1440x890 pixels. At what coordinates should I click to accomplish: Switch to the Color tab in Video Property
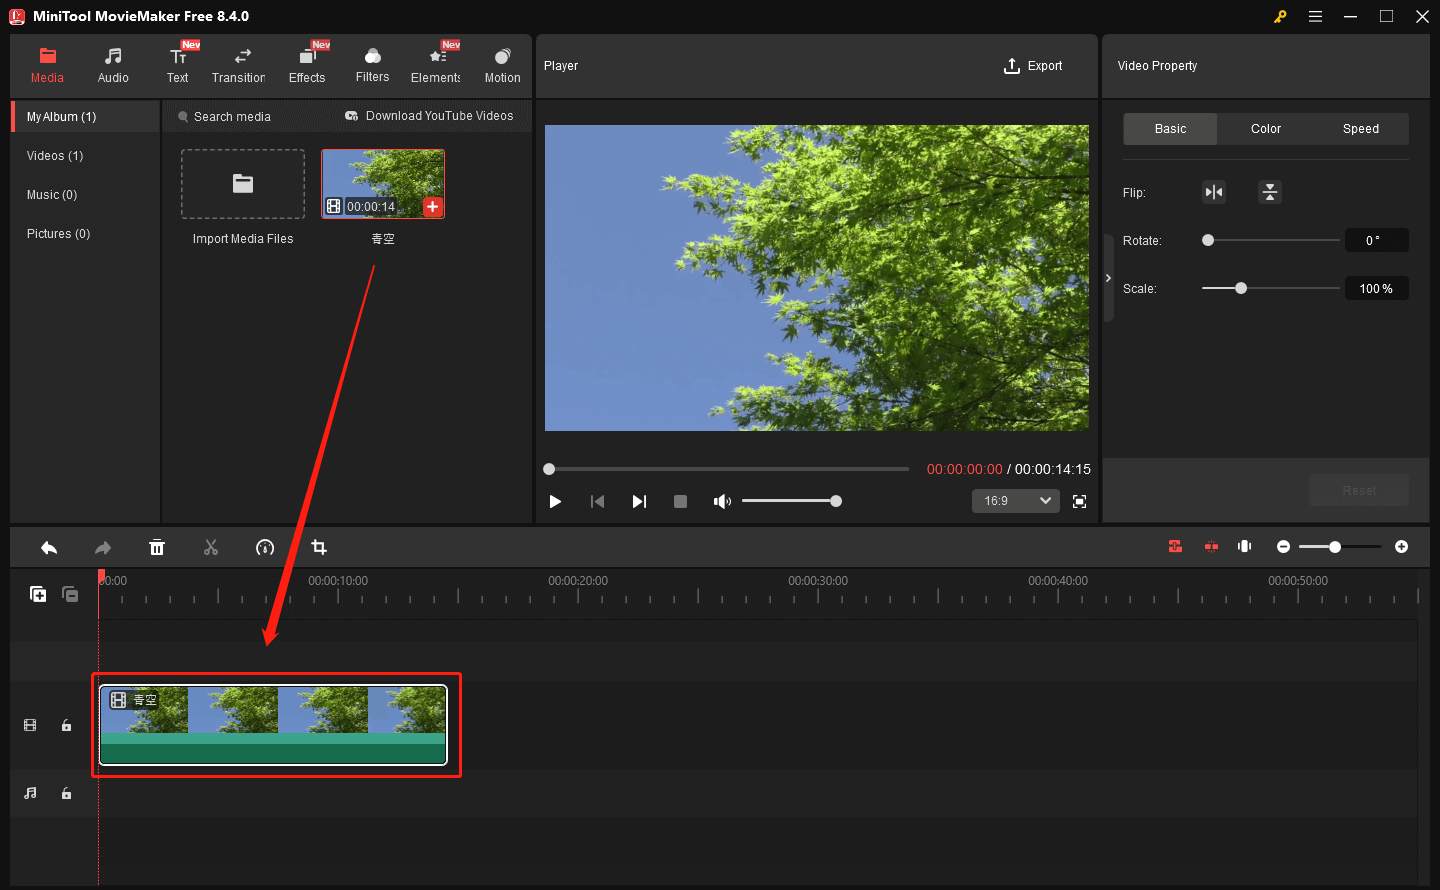click(1264, 128)
